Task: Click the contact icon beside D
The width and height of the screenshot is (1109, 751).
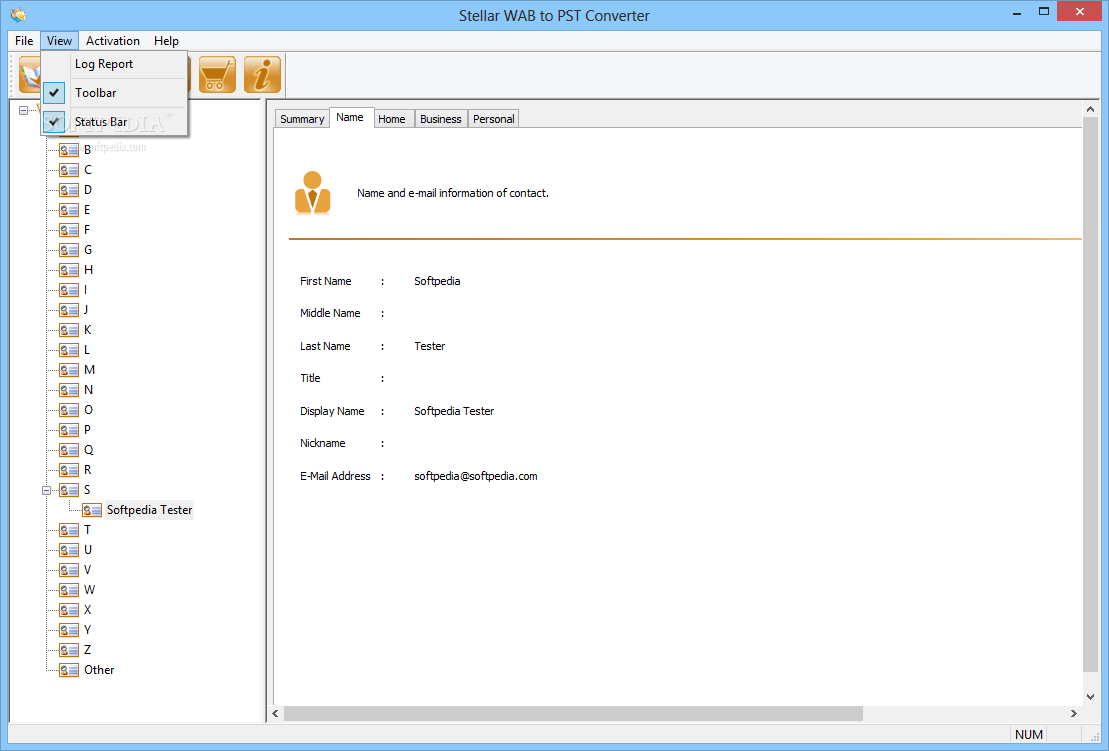Action: coord(69,190)
